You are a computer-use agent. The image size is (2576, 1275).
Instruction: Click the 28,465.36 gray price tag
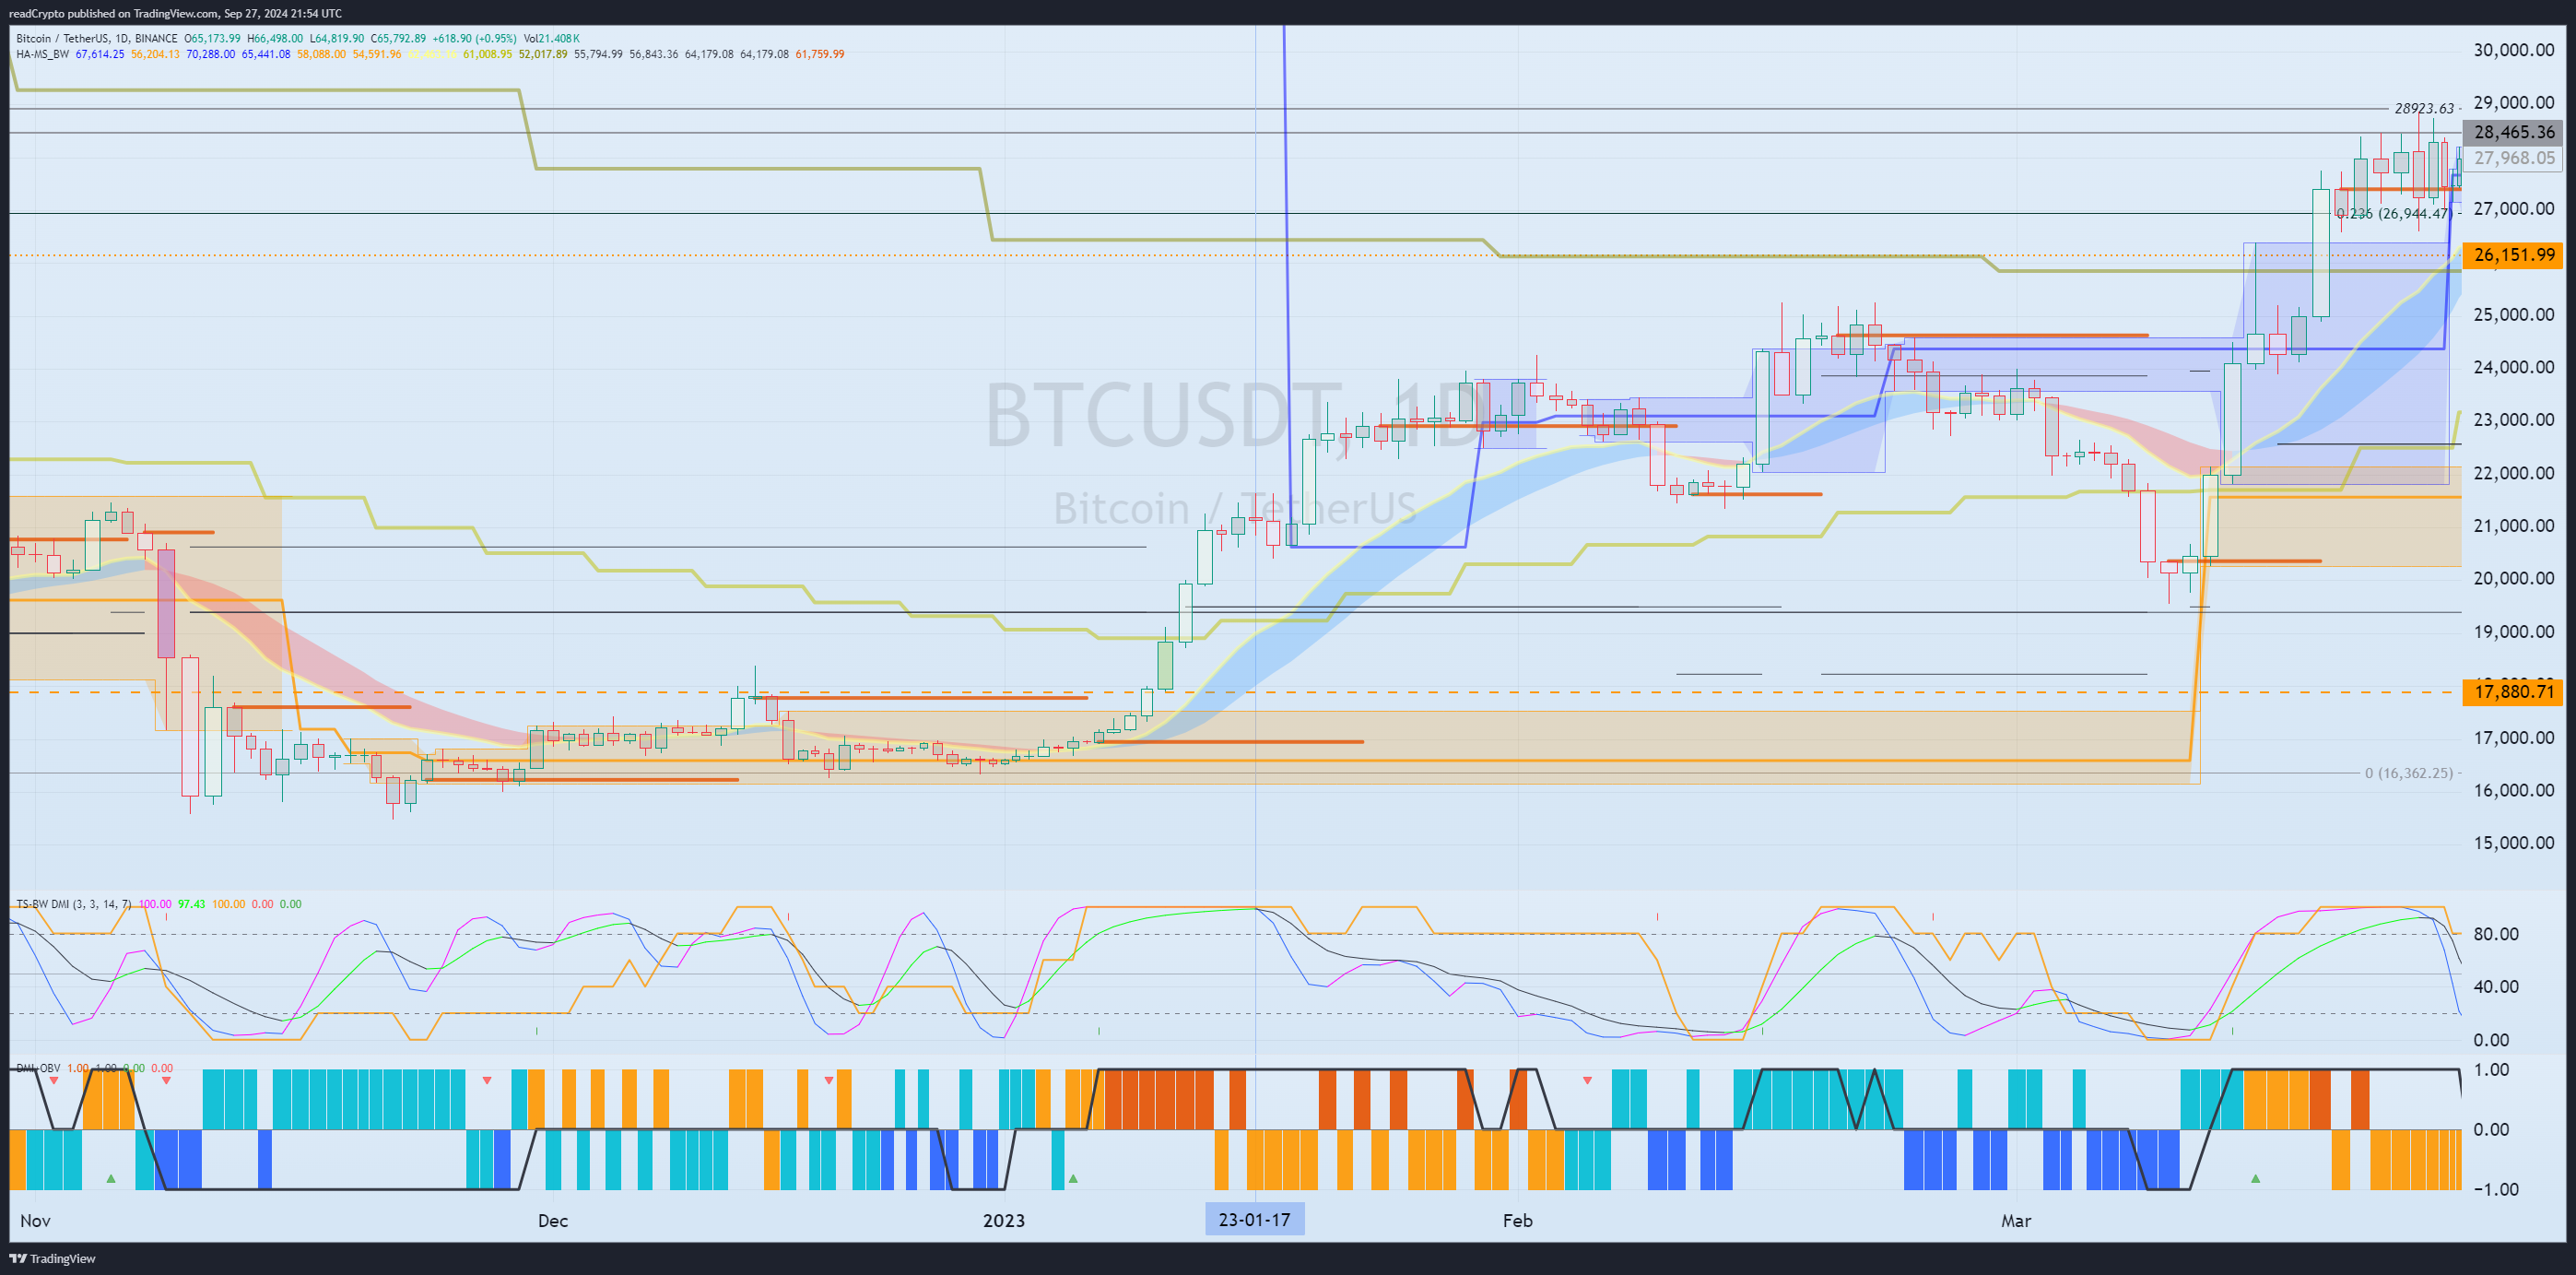[x=2513, y=132]
